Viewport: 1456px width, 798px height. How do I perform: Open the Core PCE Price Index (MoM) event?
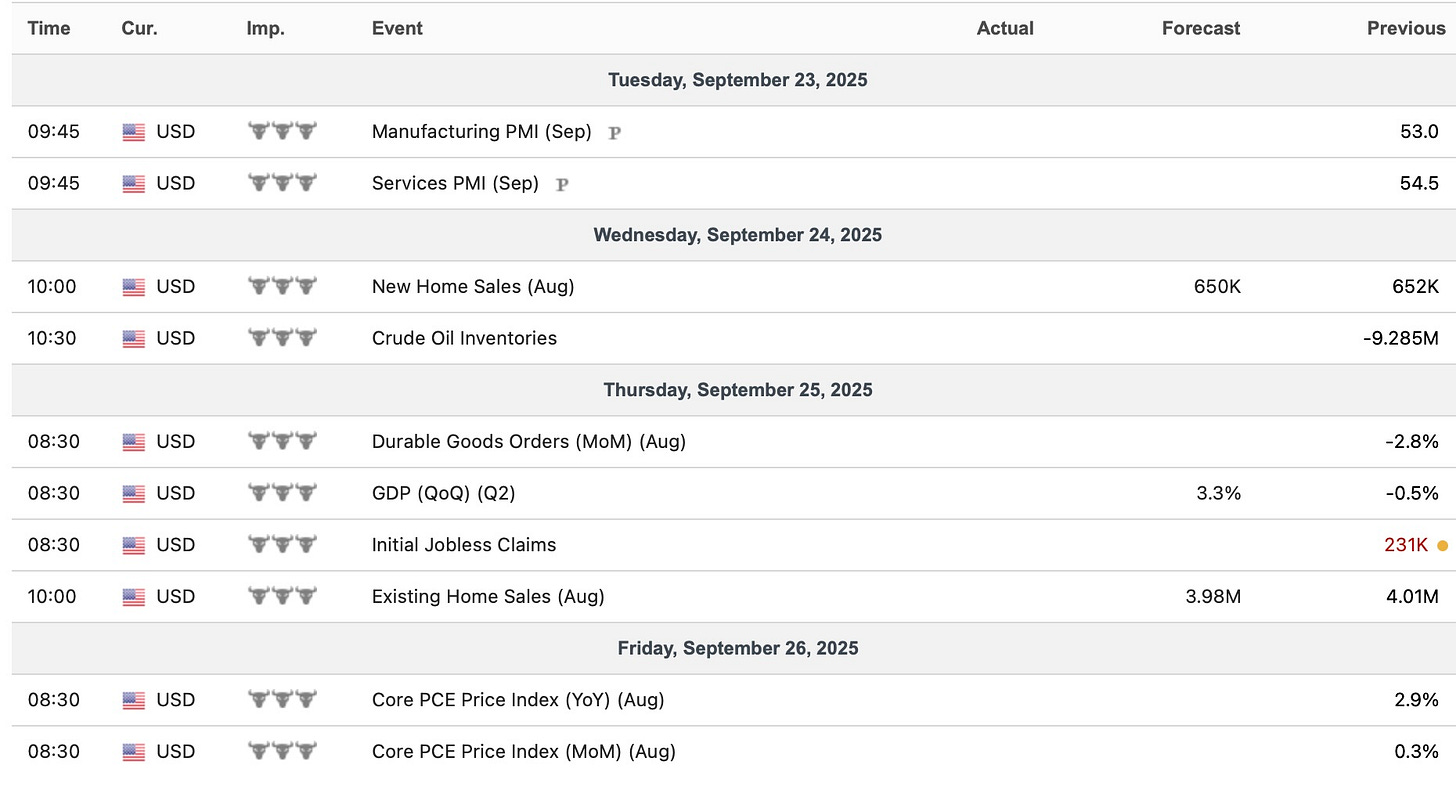click(523, 752)
